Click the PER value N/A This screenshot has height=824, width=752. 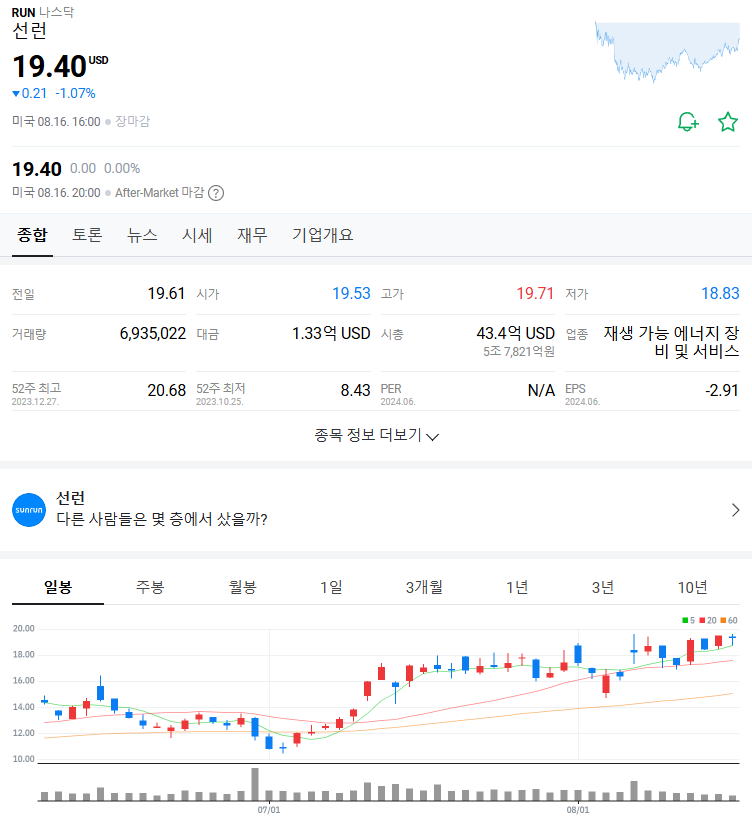(541, 390)
